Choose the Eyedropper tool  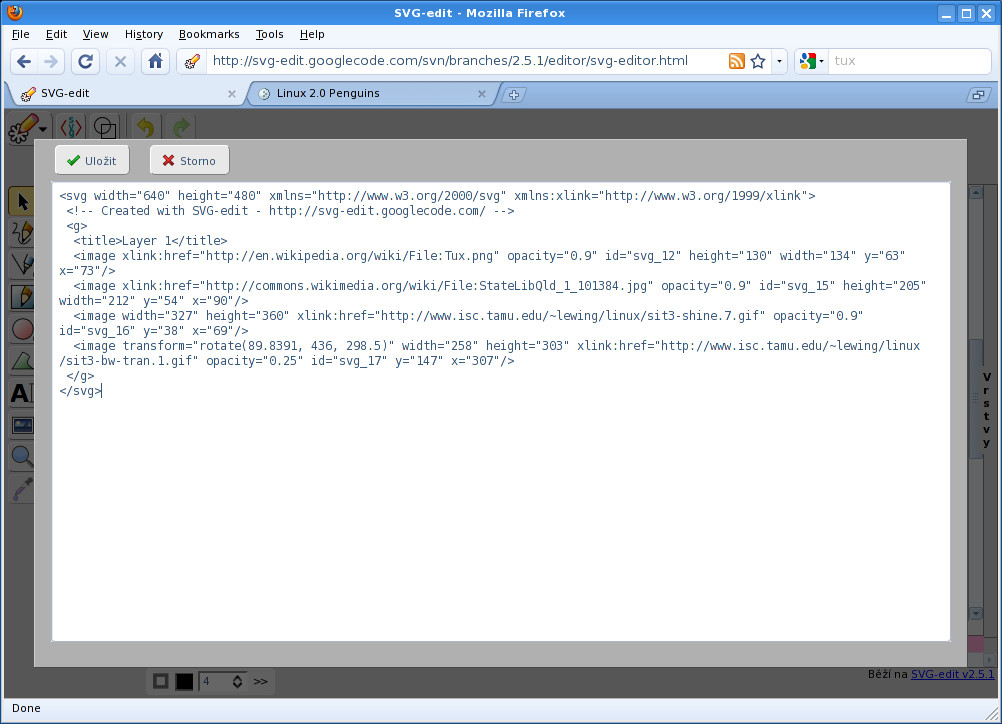(x=22, y=489)
